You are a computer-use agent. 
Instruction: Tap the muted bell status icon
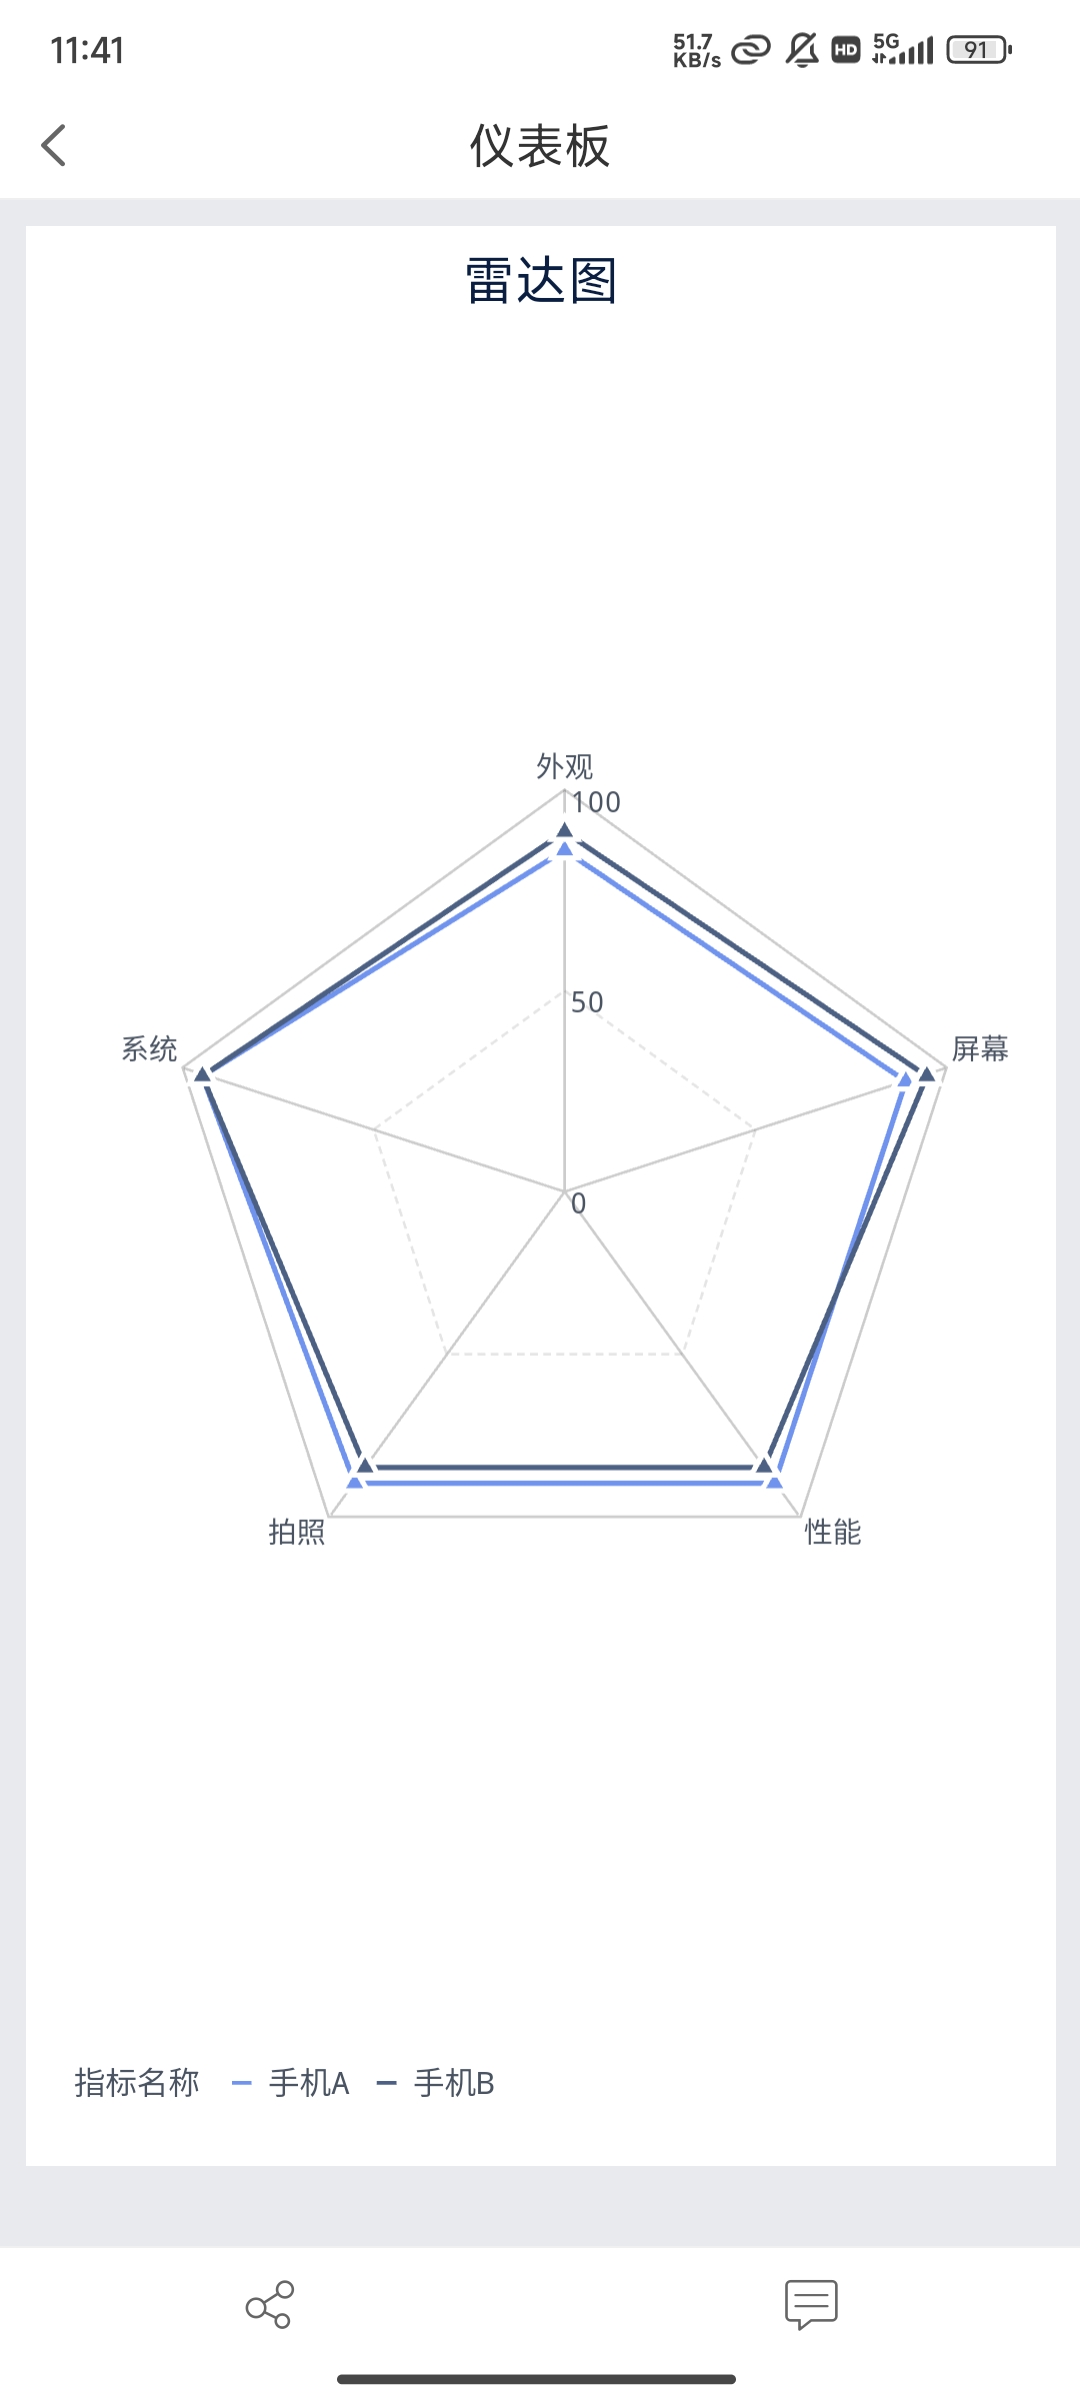[x=802, y=50]
